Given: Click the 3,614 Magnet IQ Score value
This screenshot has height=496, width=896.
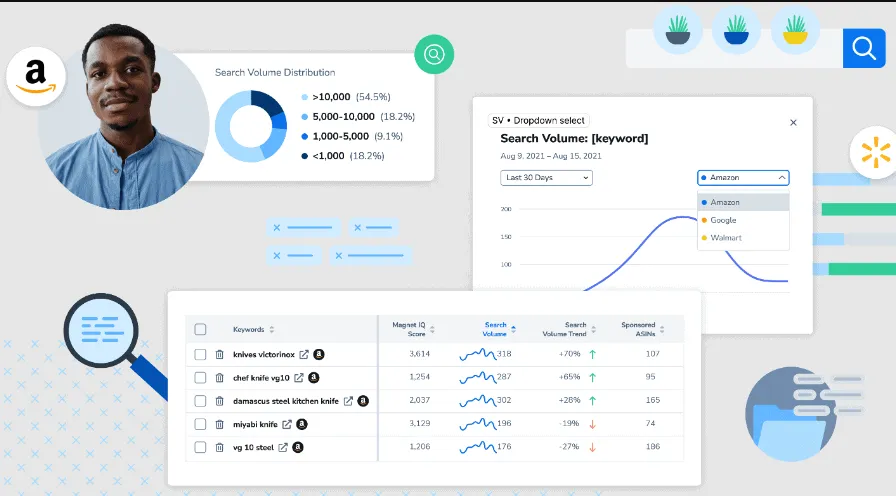Looking at the screenshot, I should [x=419, y=354].
